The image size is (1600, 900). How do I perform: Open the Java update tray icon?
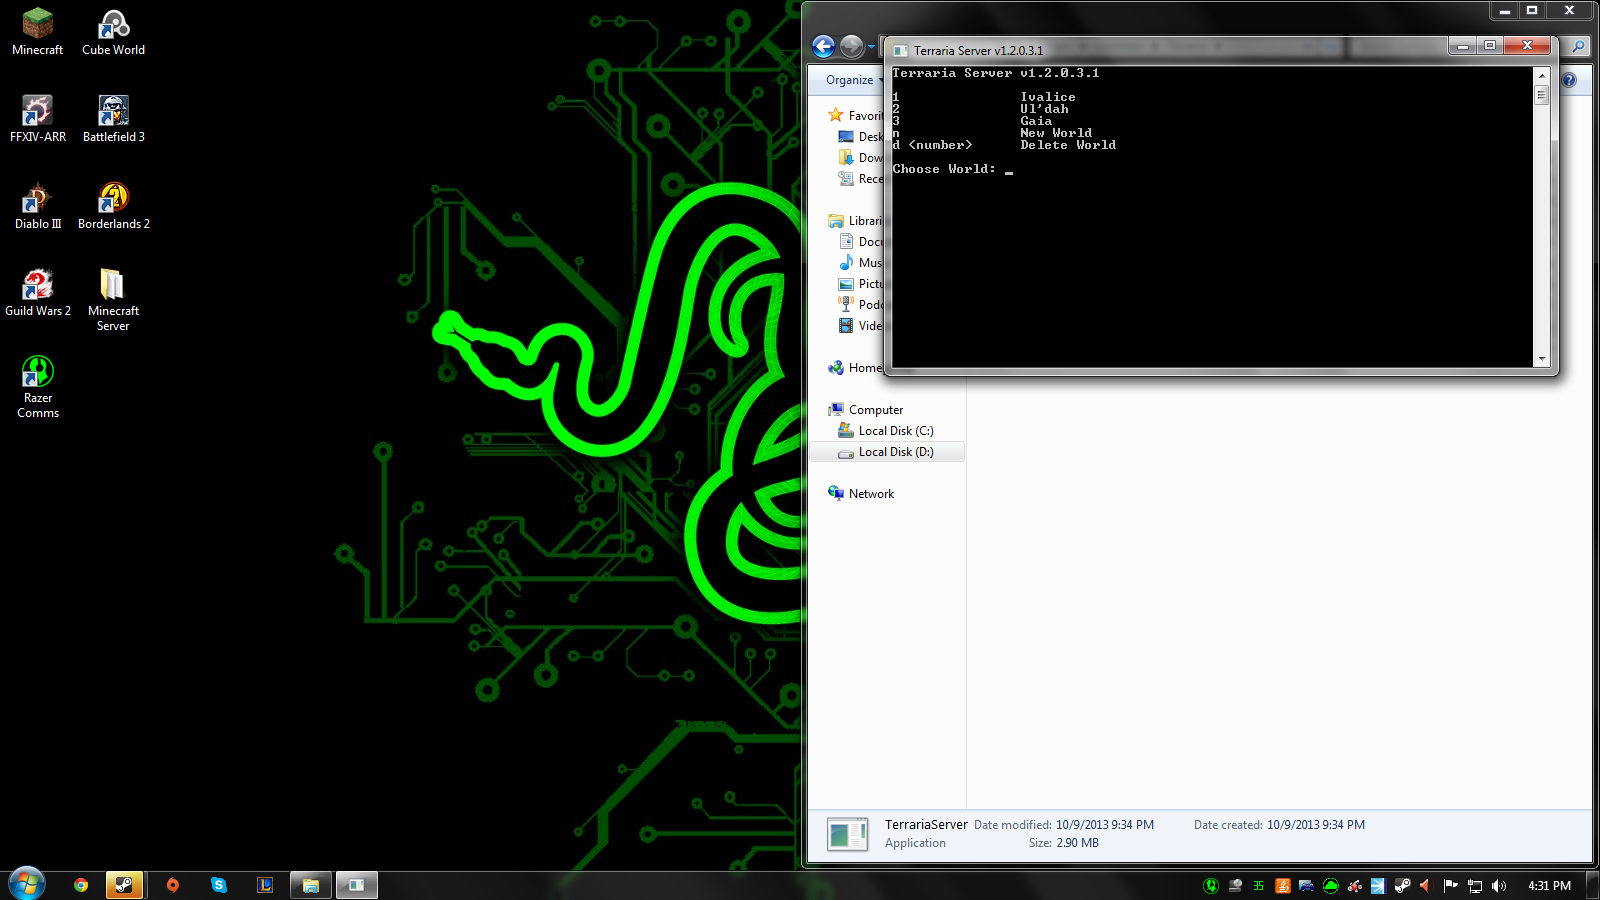click(x=1283, y=885)
